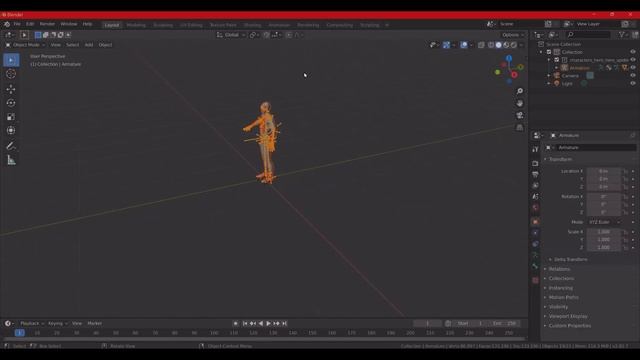
Task: Open the Object properties tab icon
Action: 536,222
